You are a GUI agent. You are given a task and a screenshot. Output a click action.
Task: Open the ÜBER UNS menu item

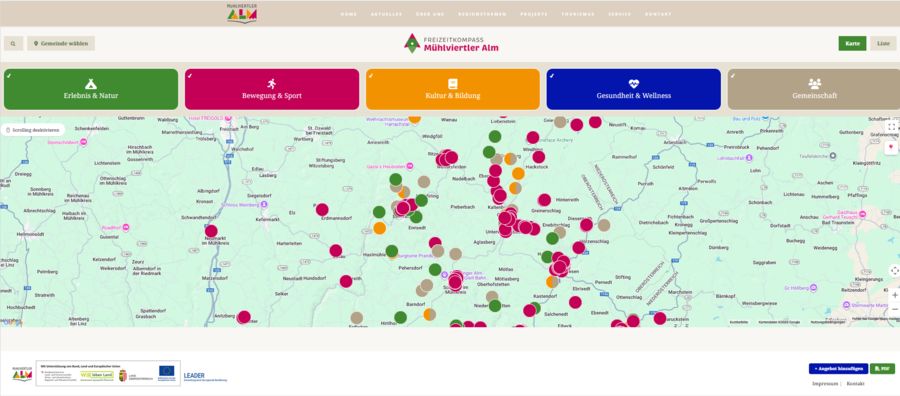tap(430, 14)
